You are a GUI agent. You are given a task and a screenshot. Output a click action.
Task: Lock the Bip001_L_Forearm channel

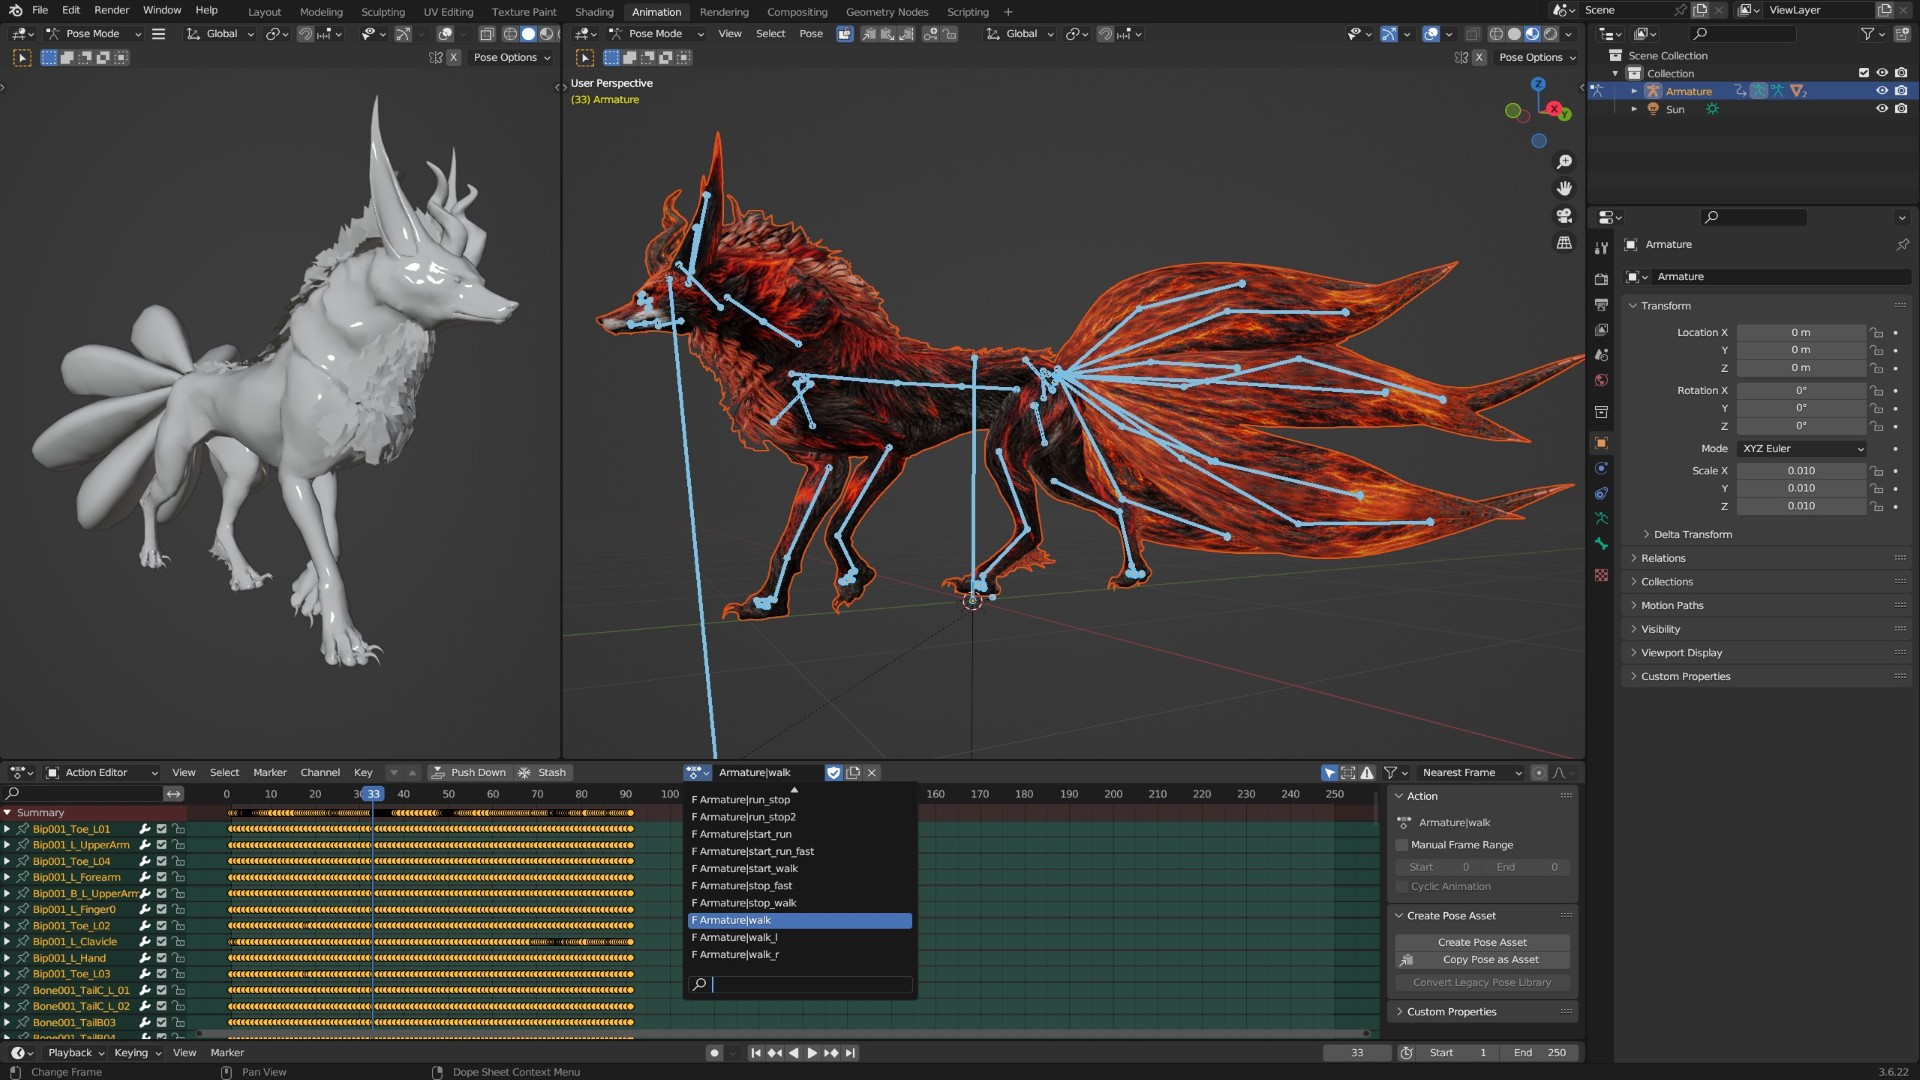179,877
